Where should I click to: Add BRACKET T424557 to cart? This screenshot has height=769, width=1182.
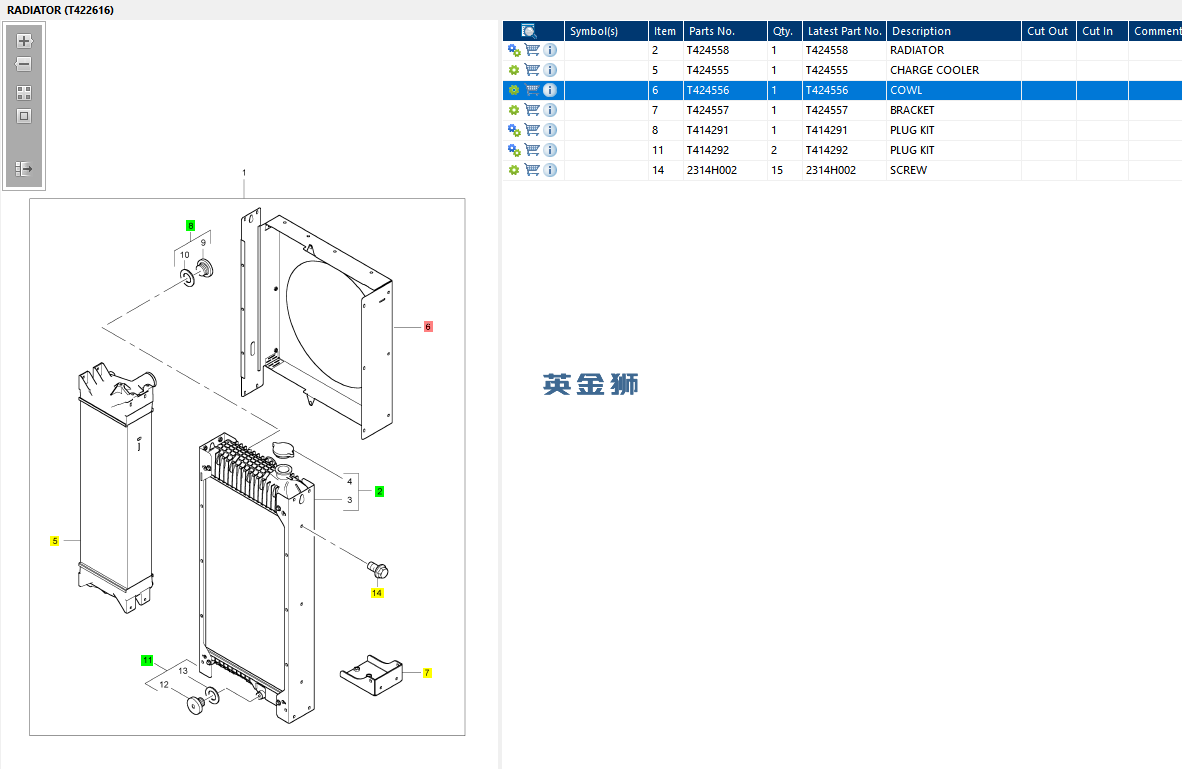(x=532, y=110)
